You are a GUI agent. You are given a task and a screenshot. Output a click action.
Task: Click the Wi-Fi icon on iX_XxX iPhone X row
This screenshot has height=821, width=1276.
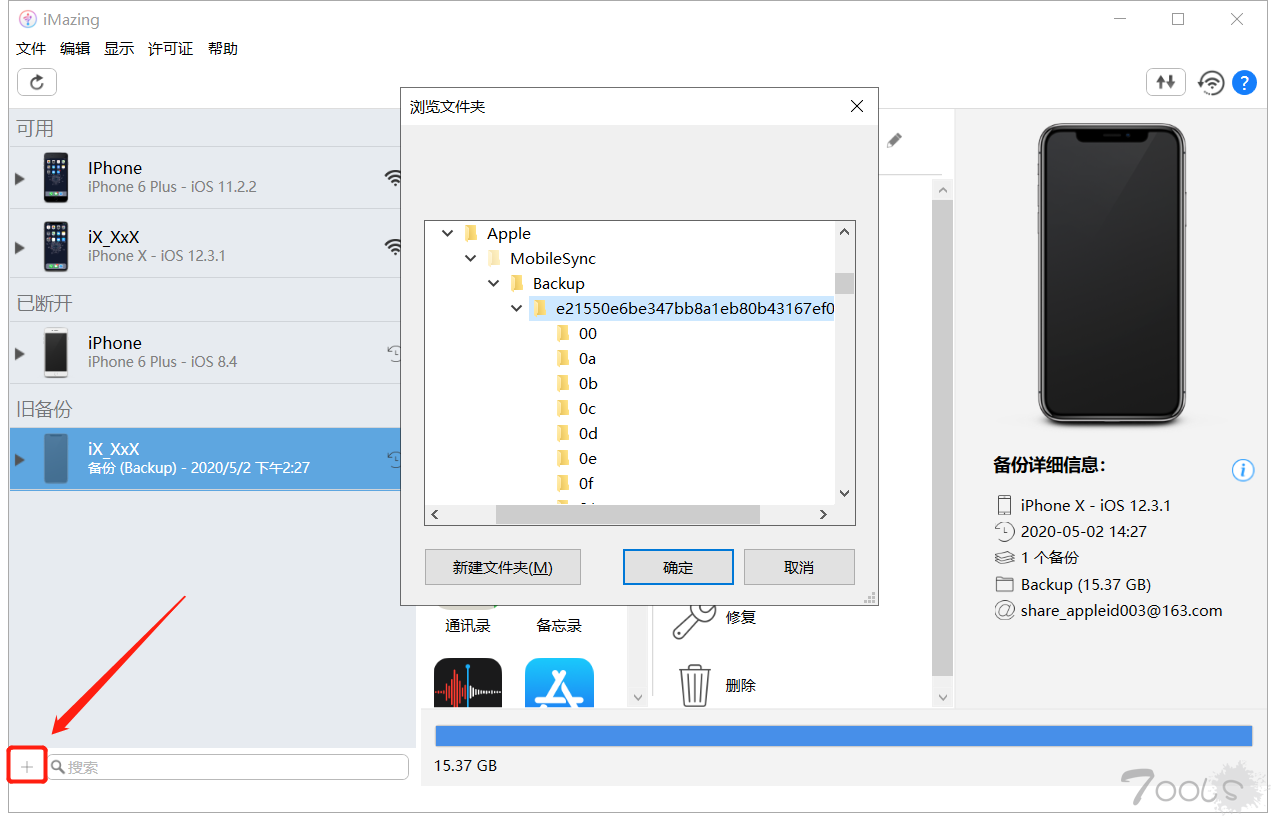point(394,246)
